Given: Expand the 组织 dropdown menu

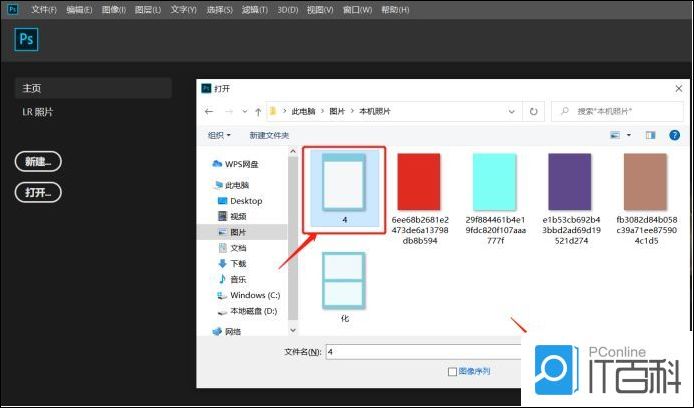Looking at the screenshot, I should tap(219, 135).
